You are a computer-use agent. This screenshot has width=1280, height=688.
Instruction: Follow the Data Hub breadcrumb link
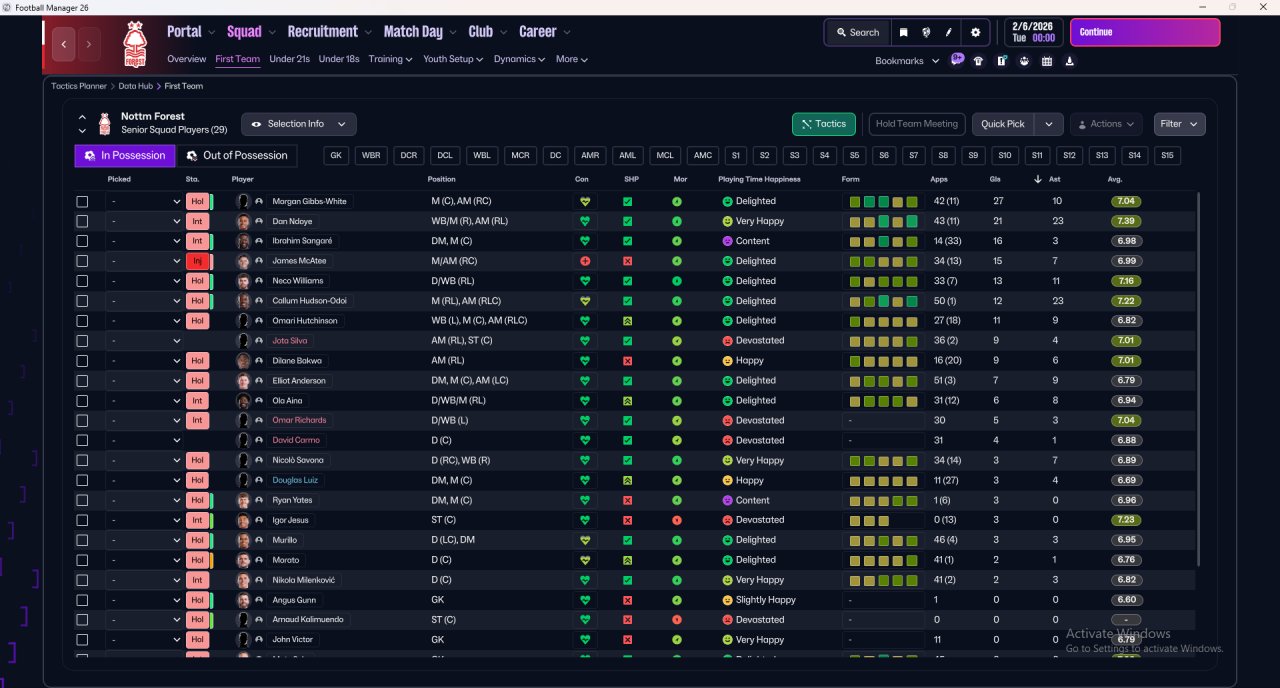point(134,86)
